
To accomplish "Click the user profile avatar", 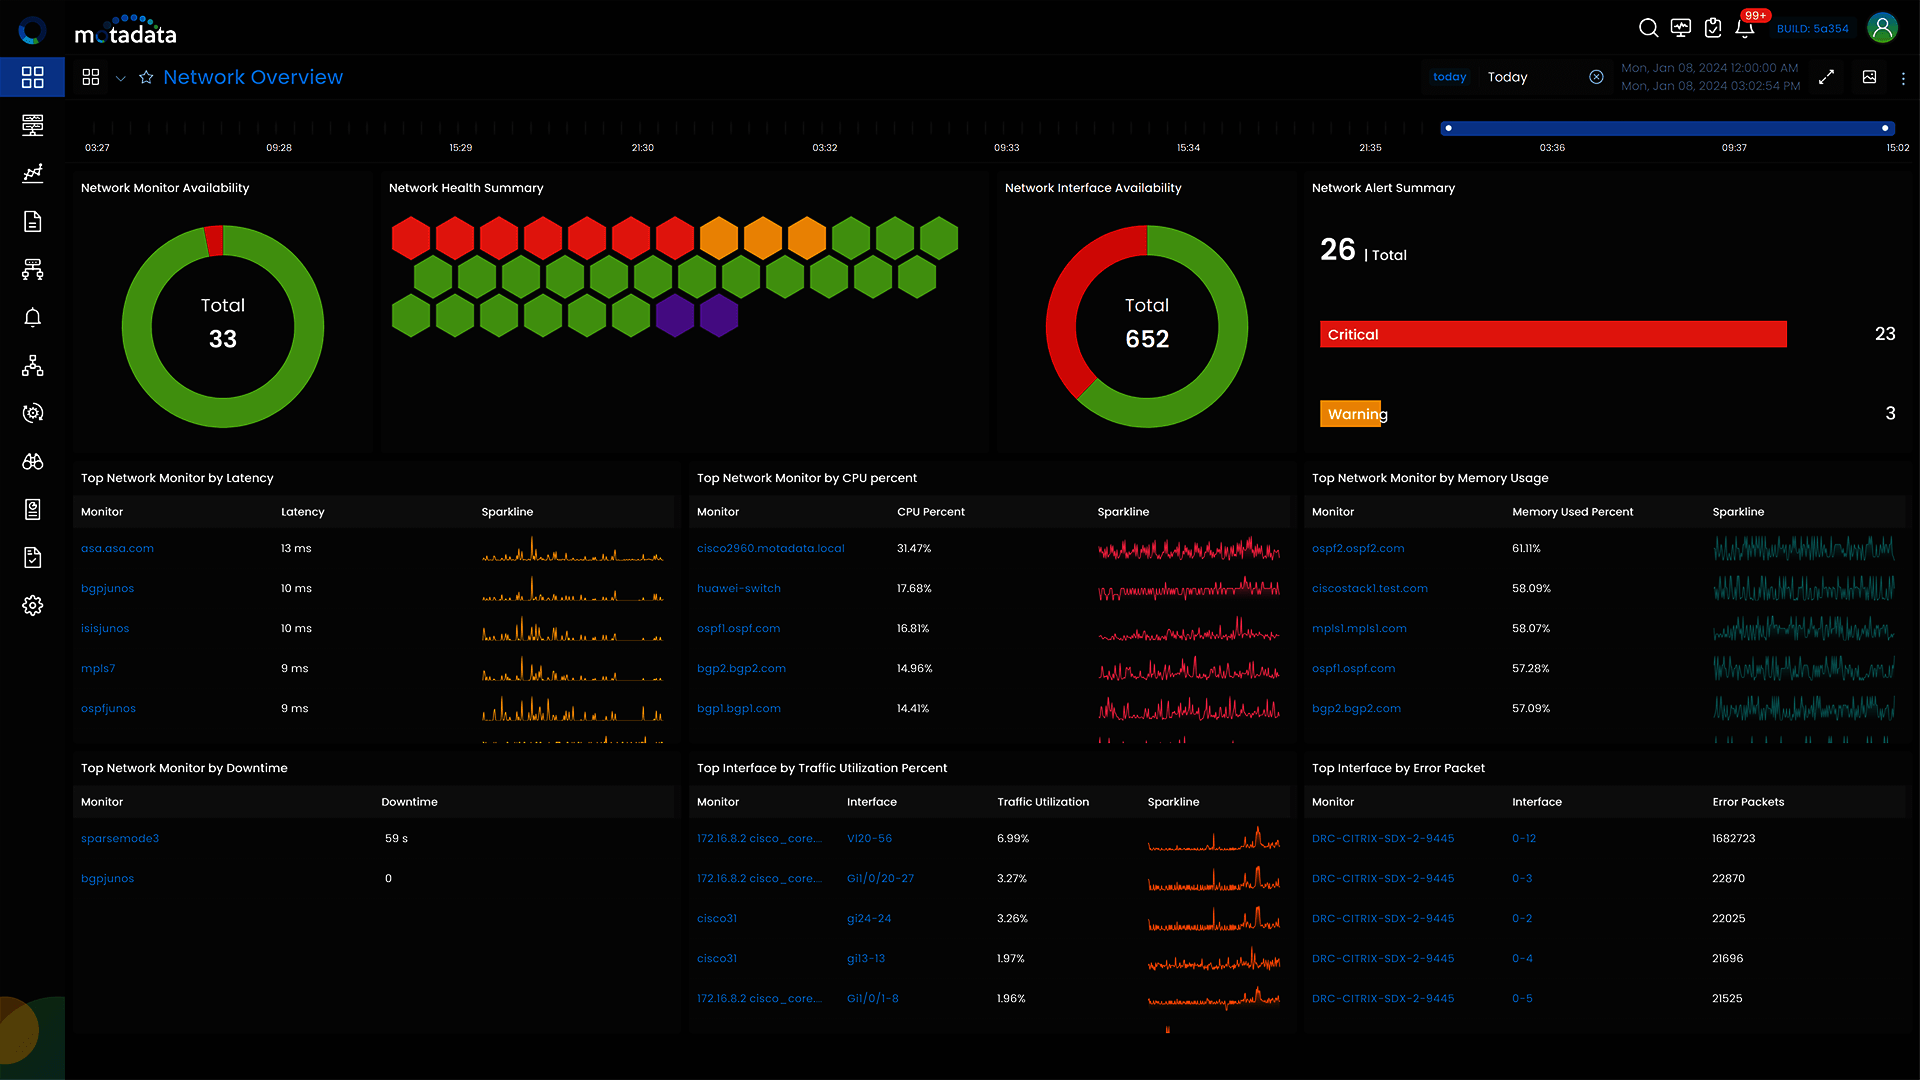I will (1882, 28).
